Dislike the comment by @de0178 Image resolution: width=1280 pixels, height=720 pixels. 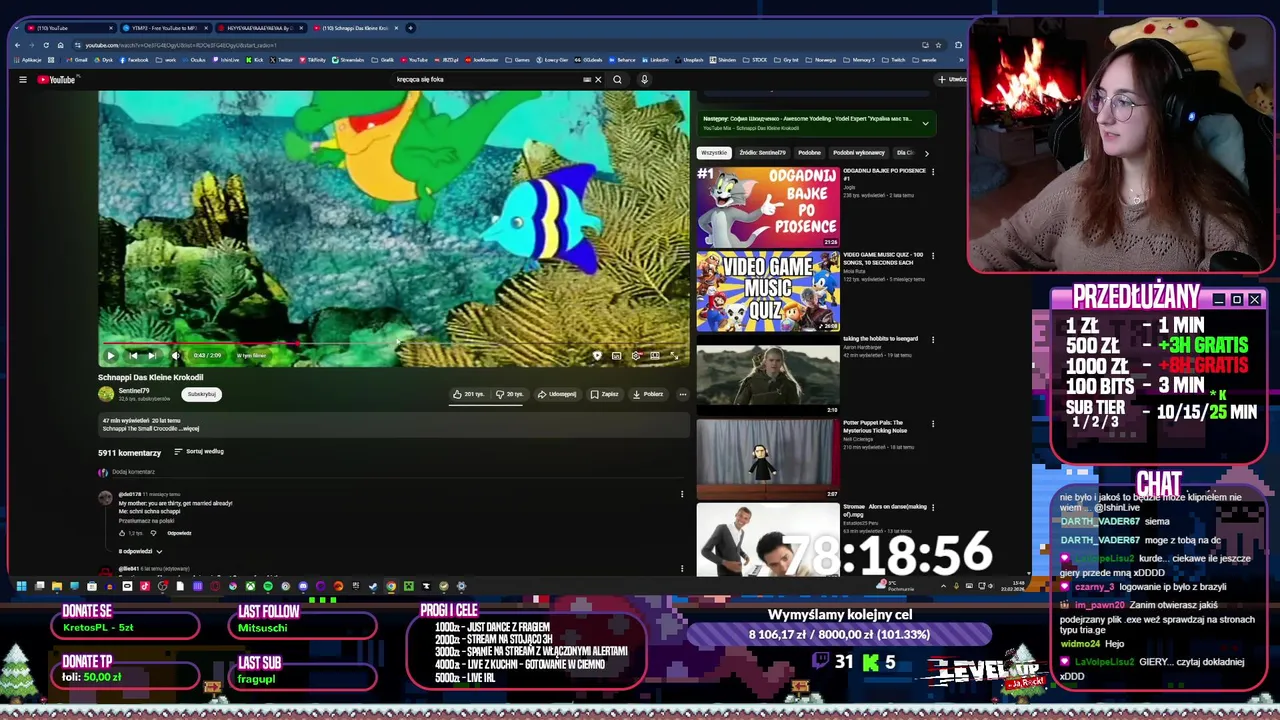153,533
